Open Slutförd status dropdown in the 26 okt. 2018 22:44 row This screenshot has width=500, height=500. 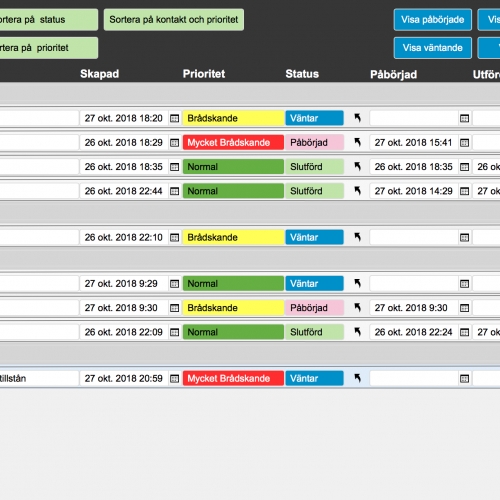314,191
